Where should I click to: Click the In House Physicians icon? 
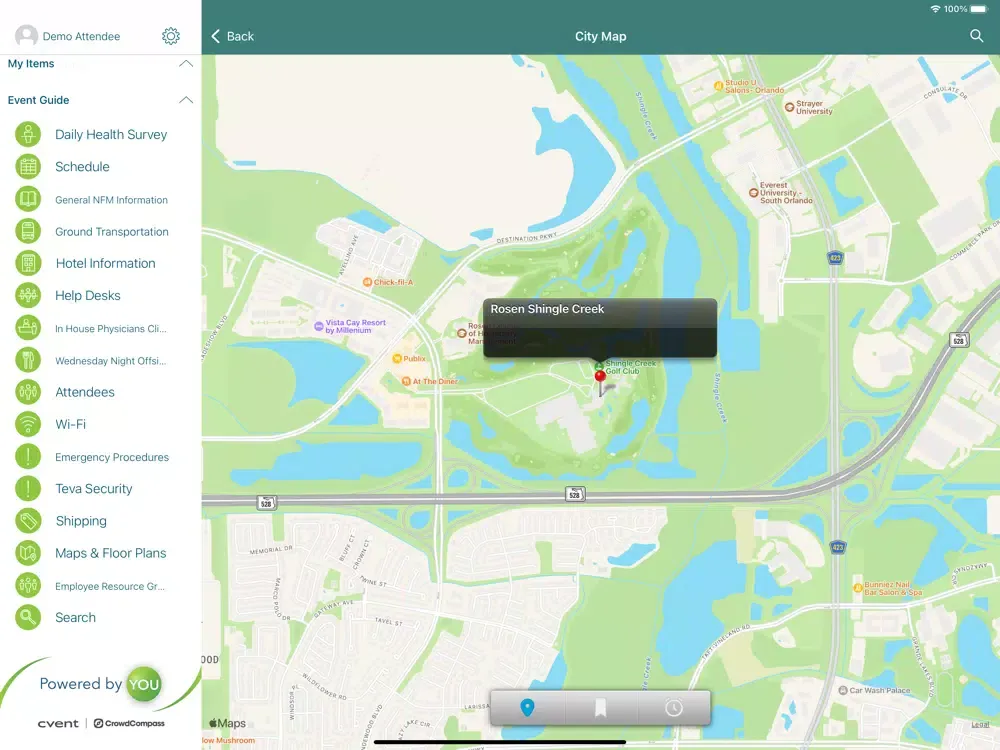click(x=28, y=328)
